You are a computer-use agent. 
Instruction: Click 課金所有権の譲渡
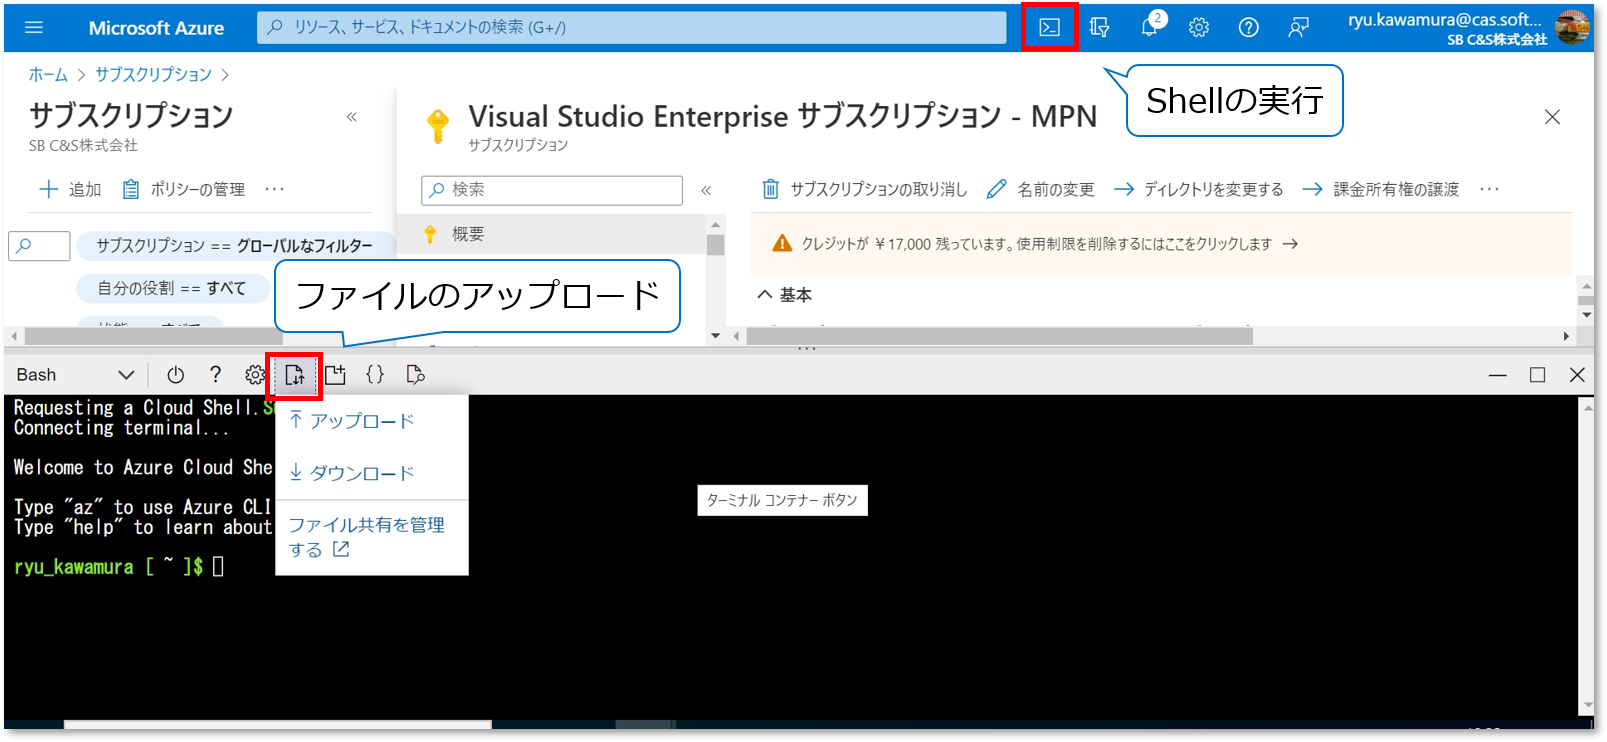(x=1382, y=189)
